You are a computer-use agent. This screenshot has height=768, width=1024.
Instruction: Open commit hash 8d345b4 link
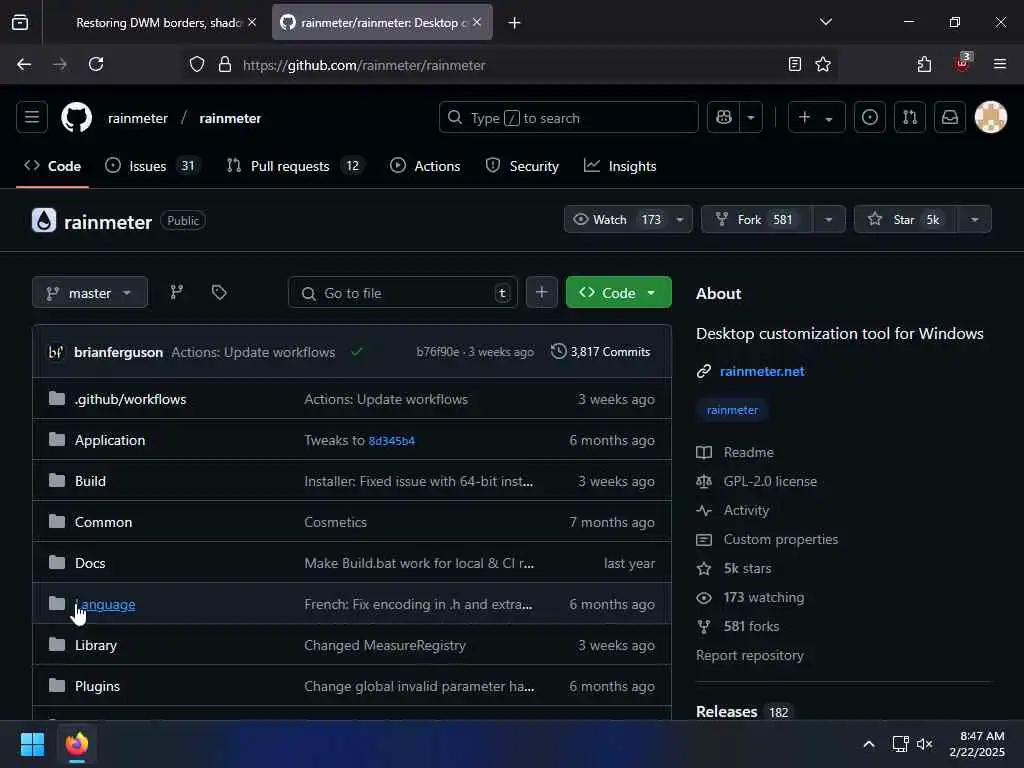[391, 441]
